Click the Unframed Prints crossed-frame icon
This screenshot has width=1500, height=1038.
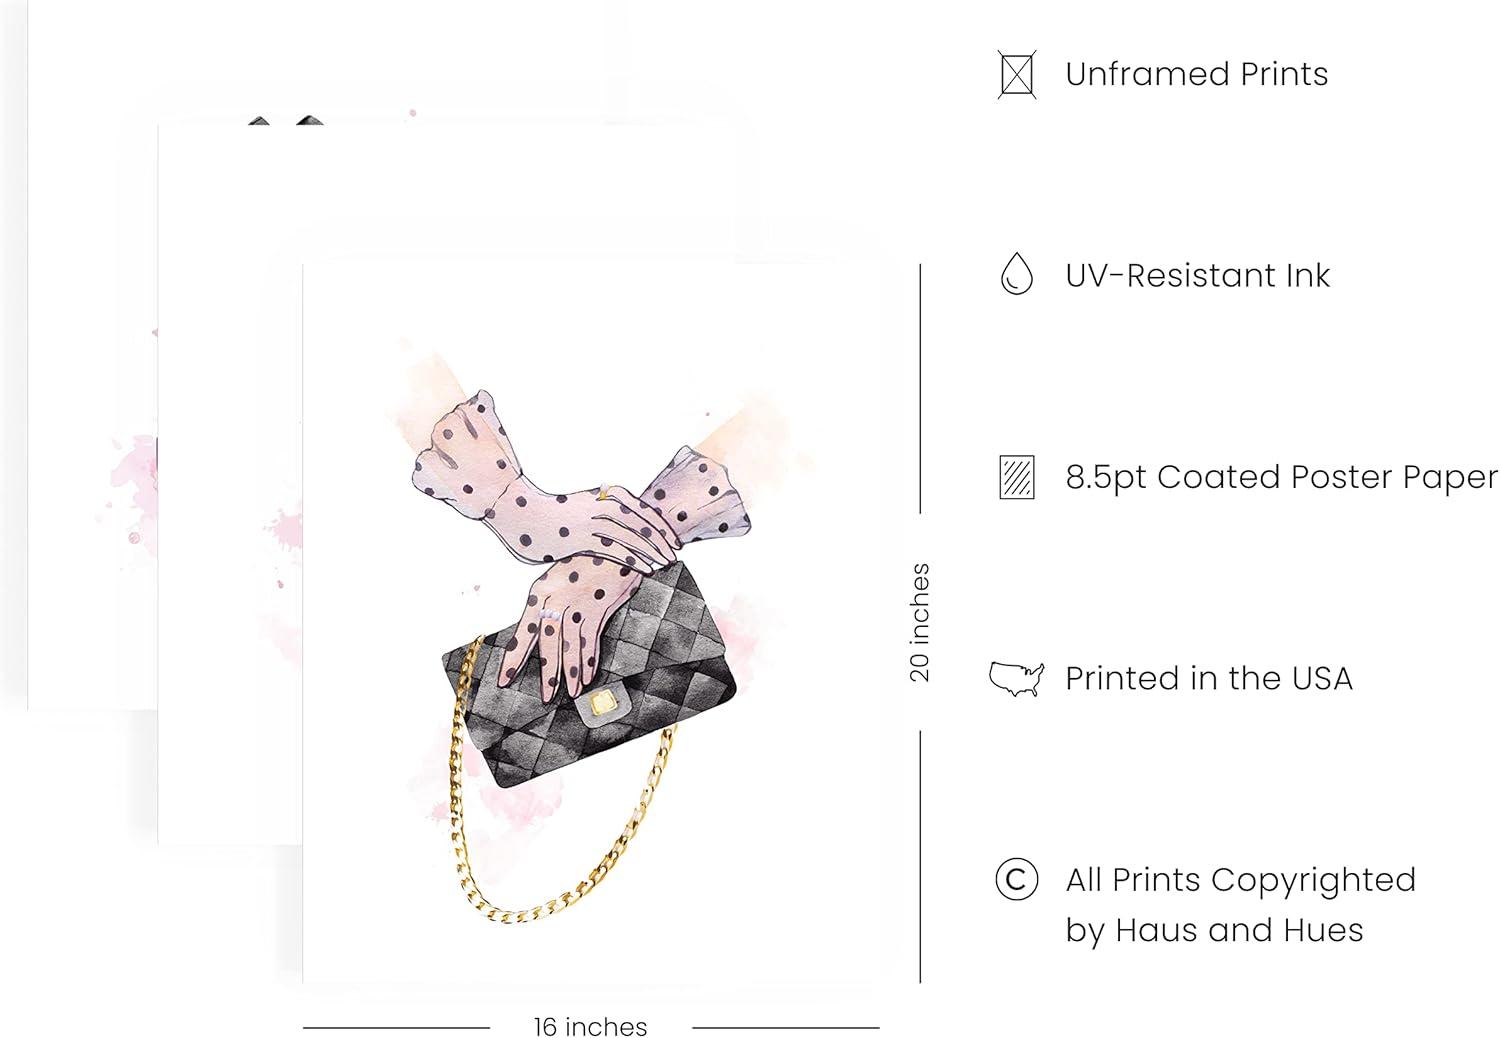pyautogui.click(x=1016, y=75)
